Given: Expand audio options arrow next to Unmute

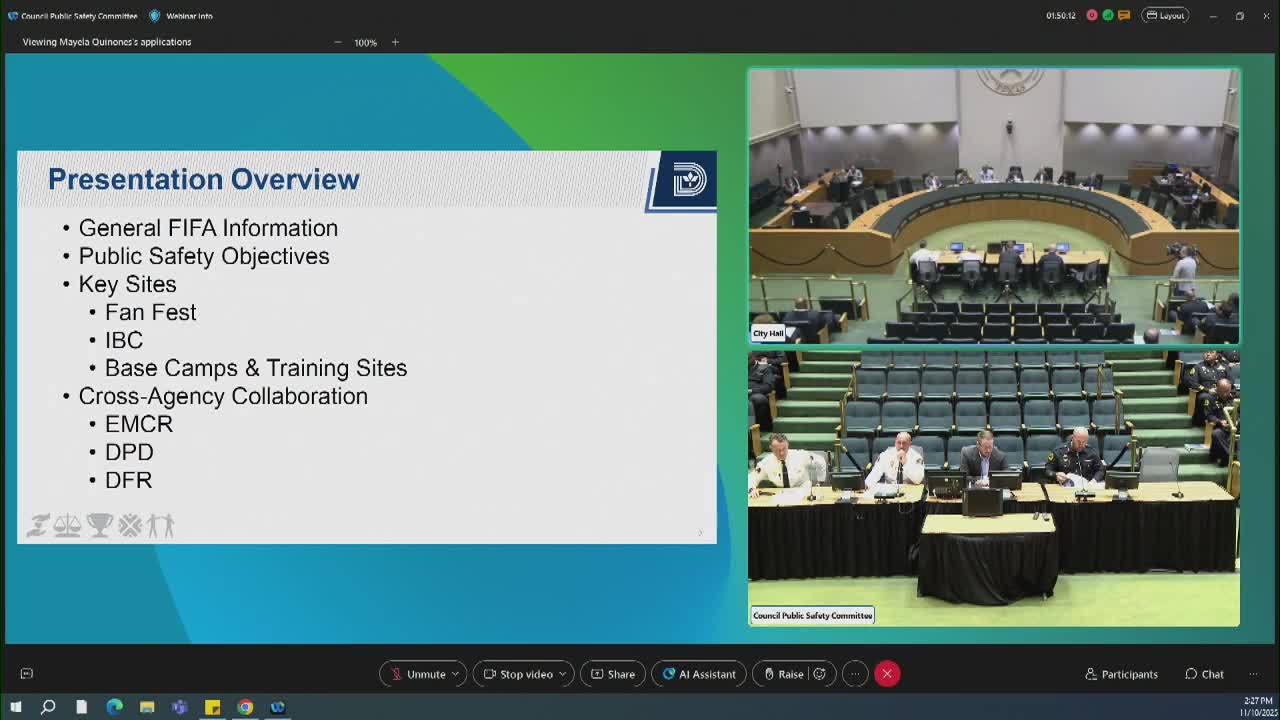Looking at the screenshot, I should pyautogui.click(x=455, y=674).
